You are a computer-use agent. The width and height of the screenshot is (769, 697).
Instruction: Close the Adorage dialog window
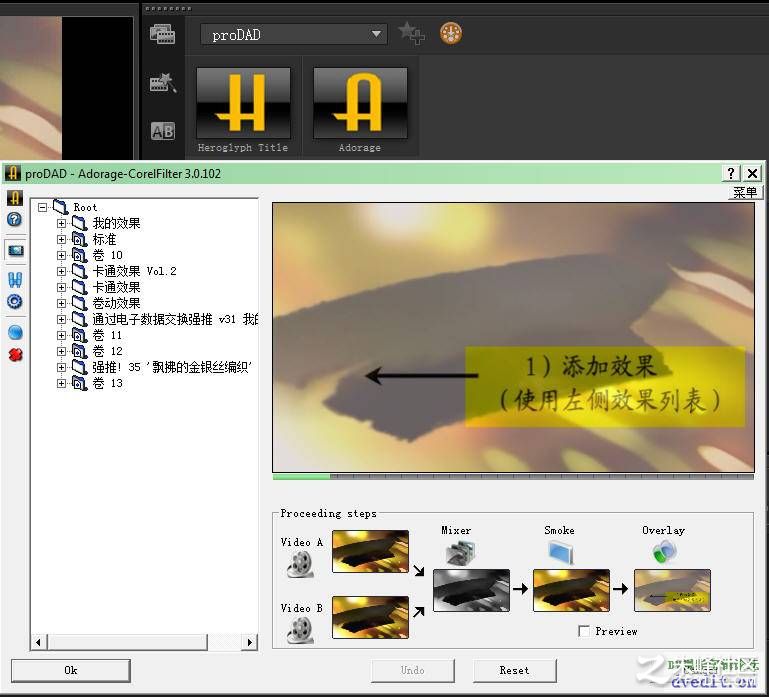pos(752,173)
